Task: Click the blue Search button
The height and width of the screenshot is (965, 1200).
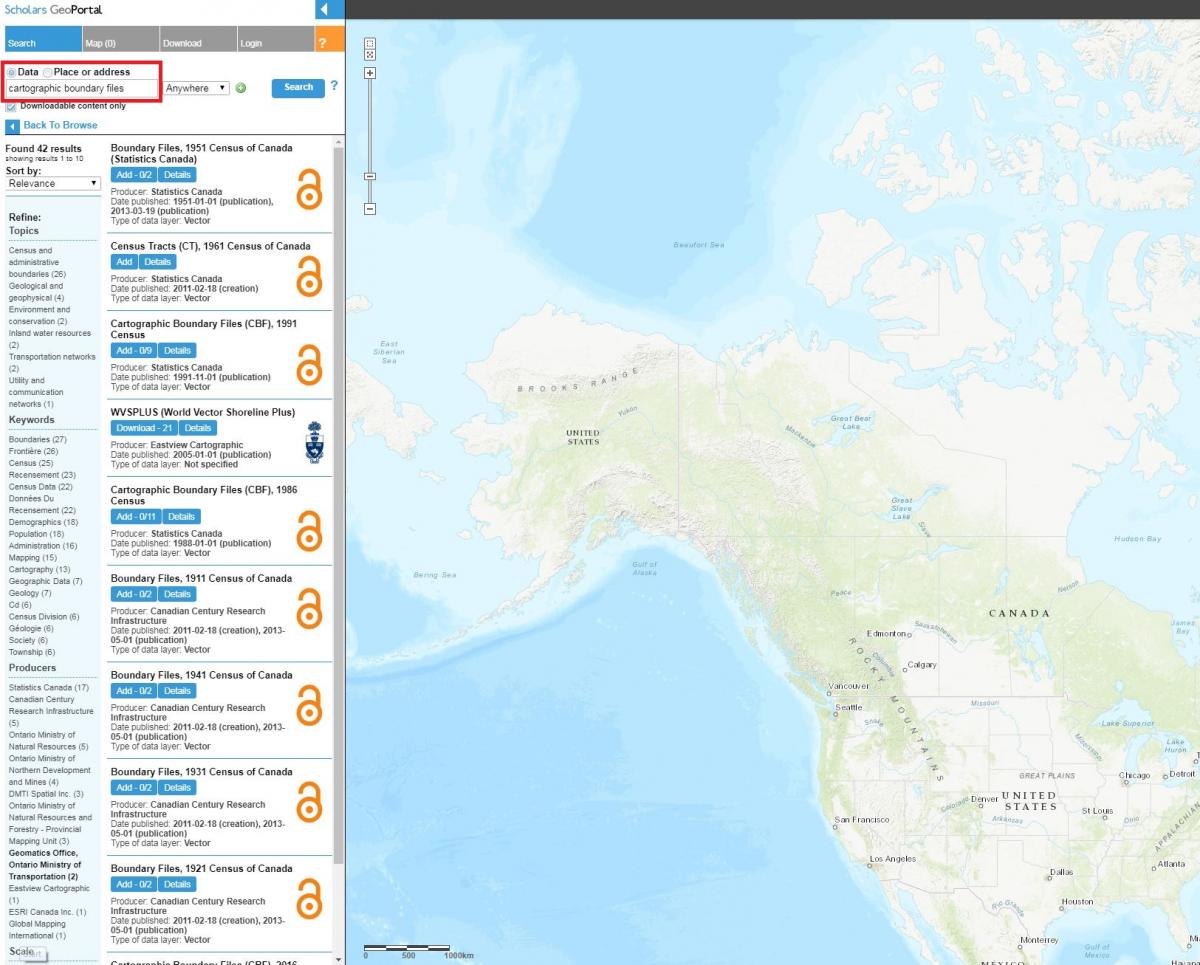Action: pos(298,87)
